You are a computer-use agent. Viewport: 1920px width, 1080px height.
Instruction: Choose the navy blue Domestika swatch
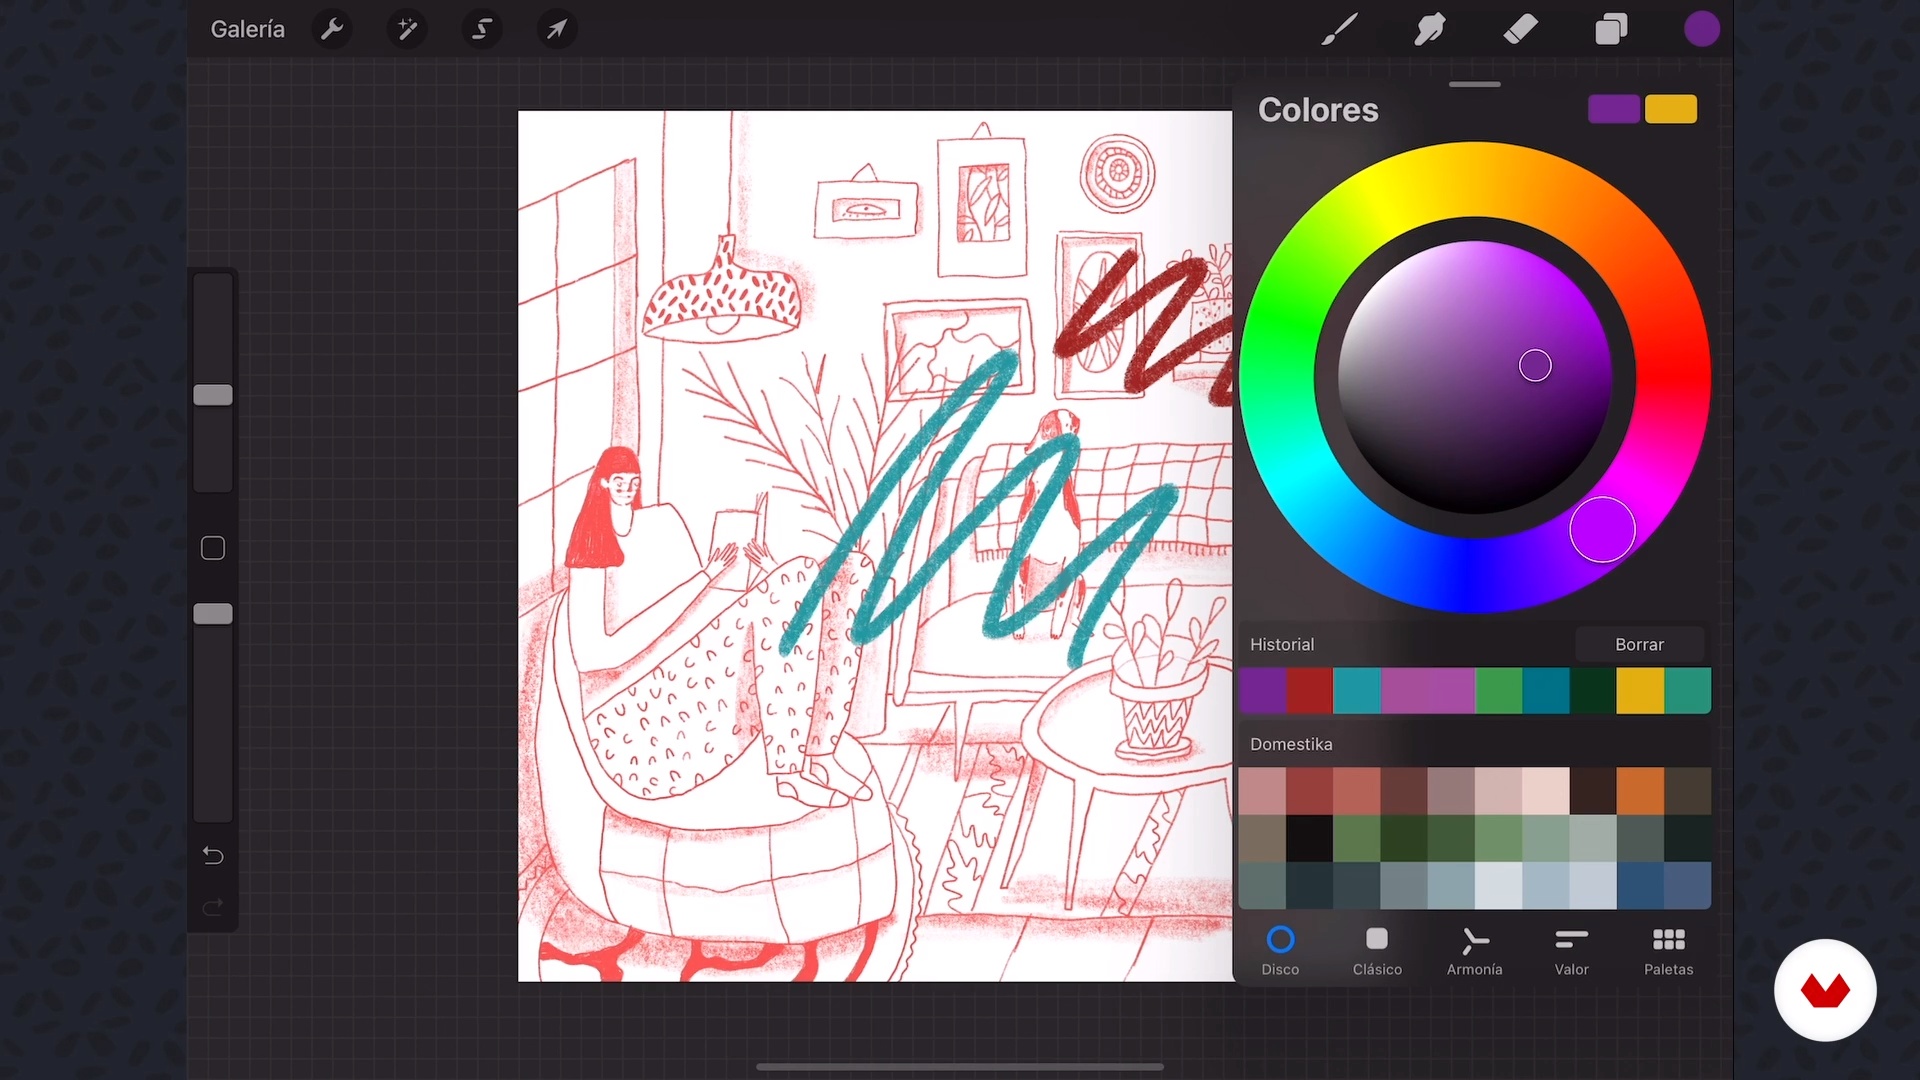[x=1640, y=885]
